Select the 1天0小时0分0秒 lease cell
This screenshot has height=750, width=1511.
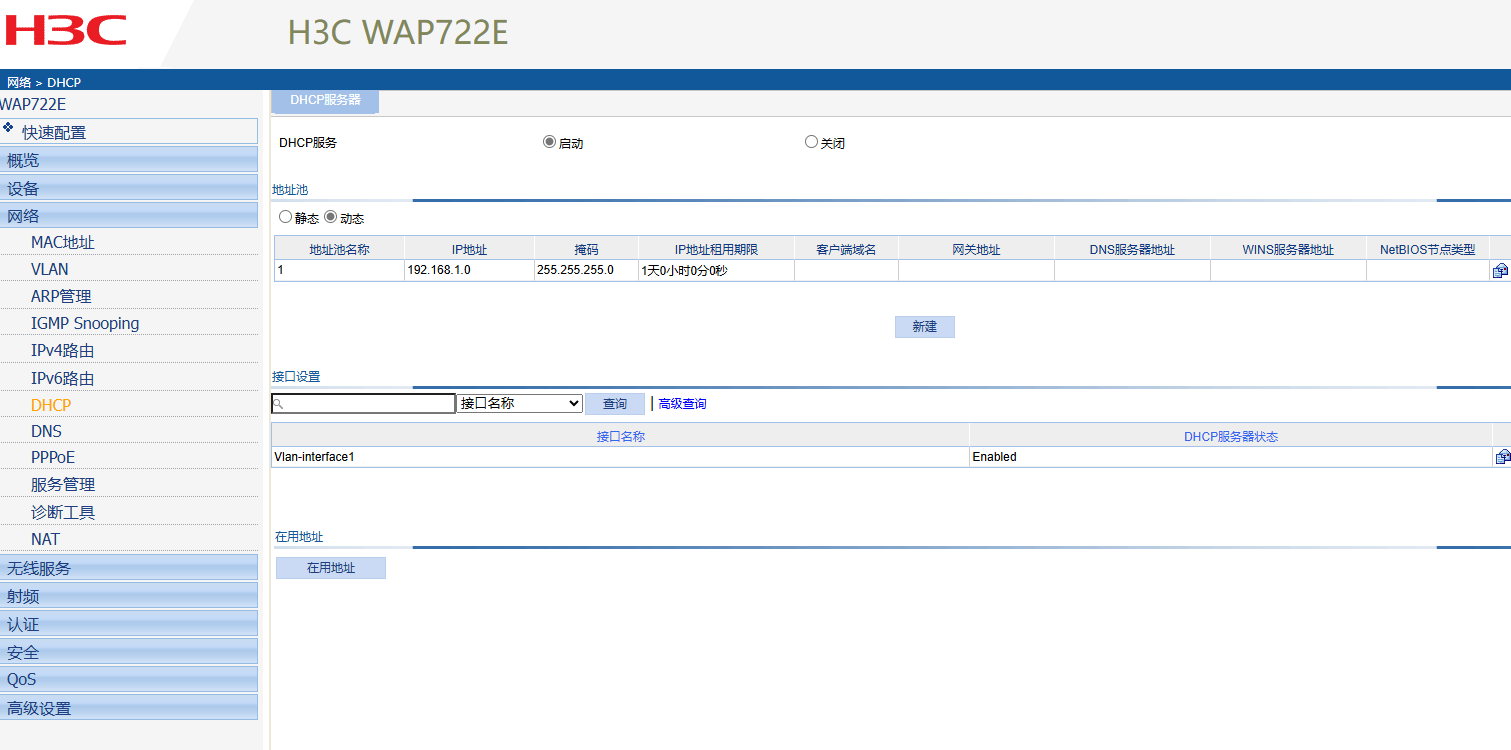pos(716,270)
